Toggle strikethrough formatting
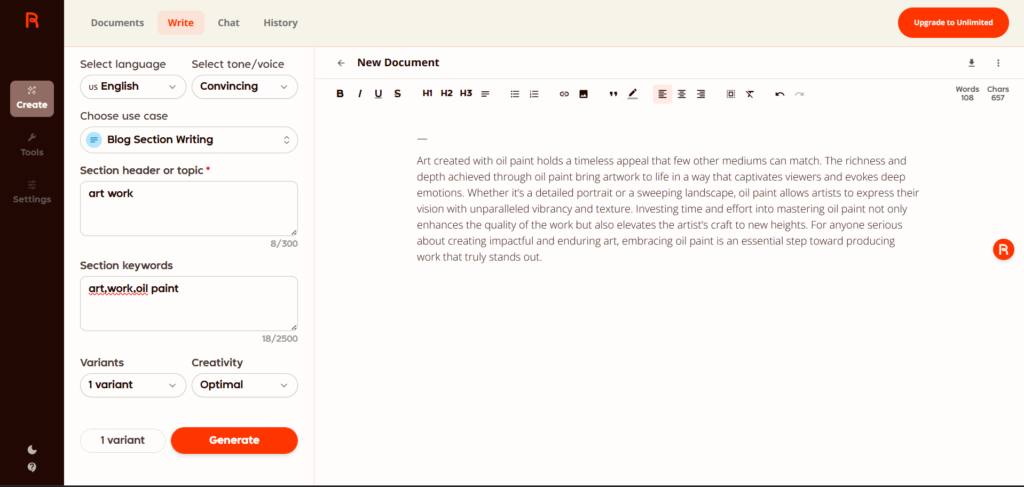This screenshot has height=487, width=1024. (397, 94)
